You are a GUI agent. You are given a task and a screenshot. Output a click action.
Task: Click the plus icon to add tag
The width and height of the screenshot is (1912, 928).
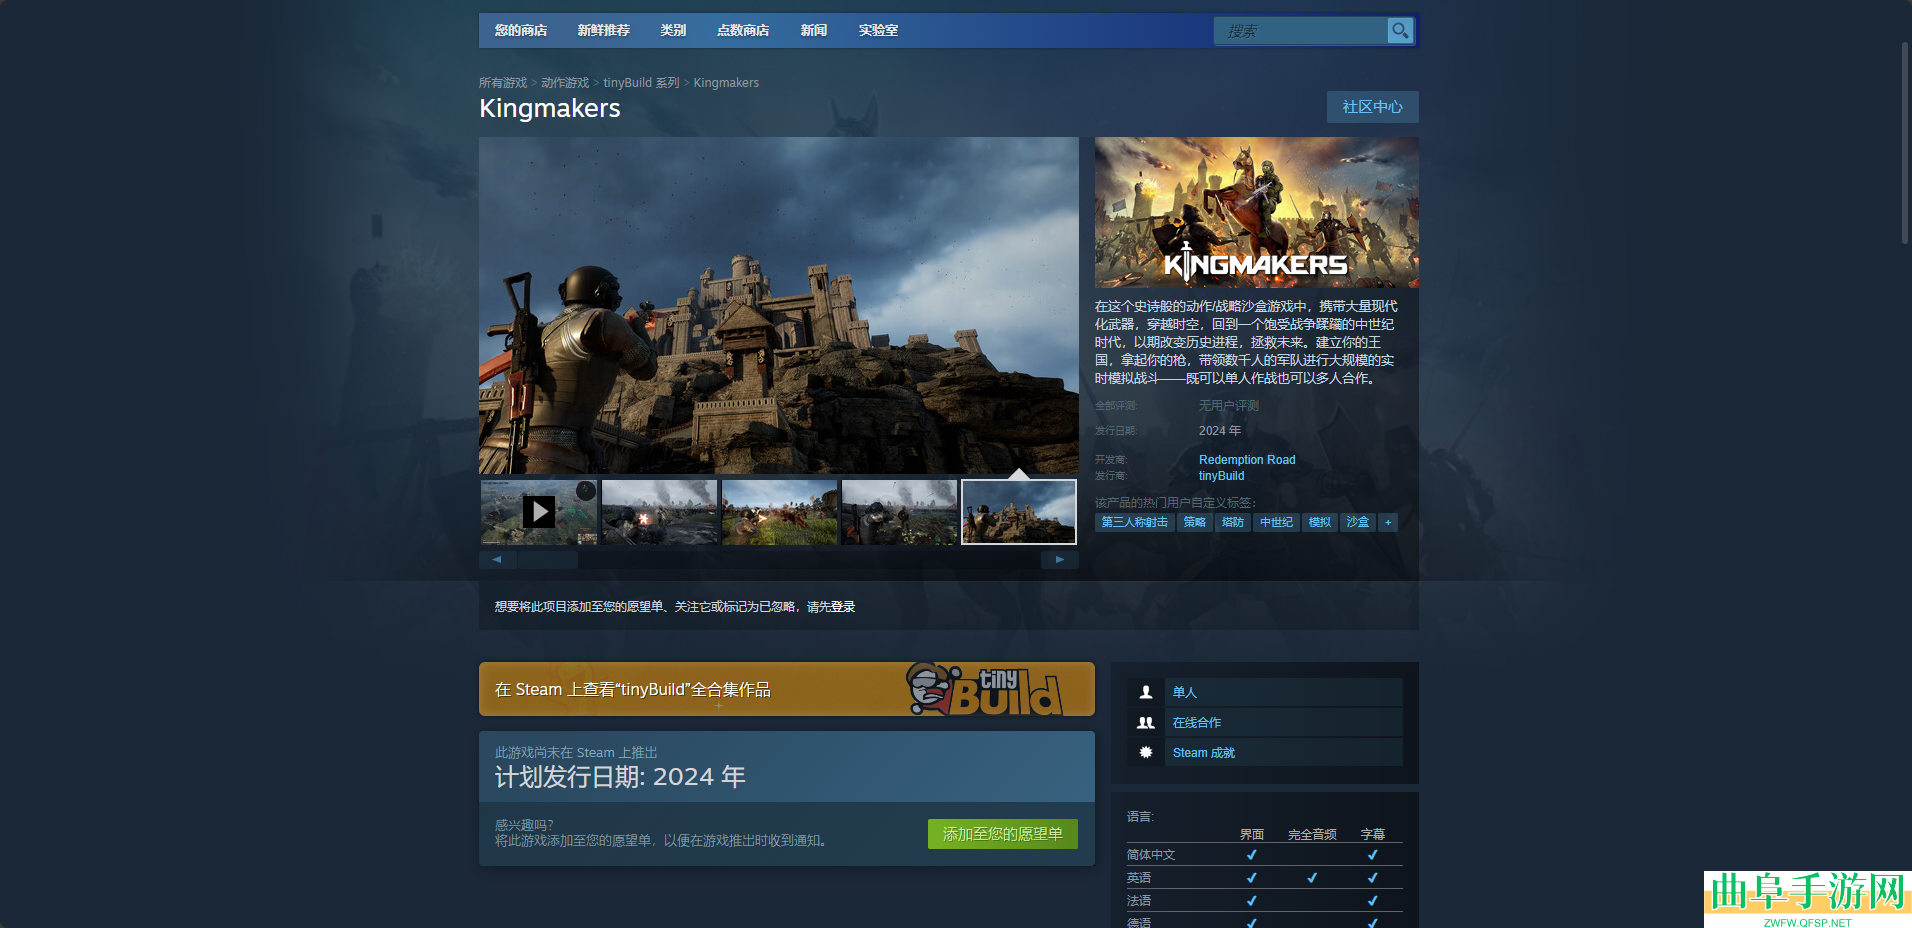pos(1387,522)
